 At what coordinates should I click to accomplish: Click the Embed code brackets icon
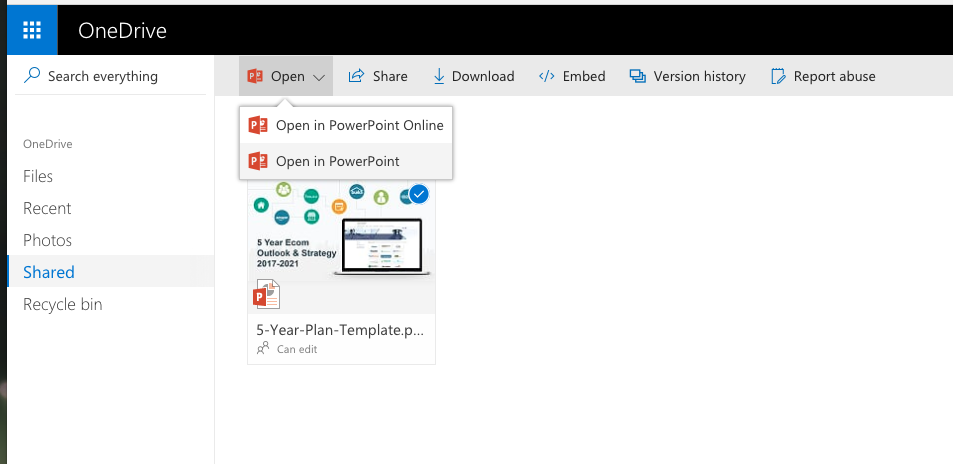(x=546, y=76)
